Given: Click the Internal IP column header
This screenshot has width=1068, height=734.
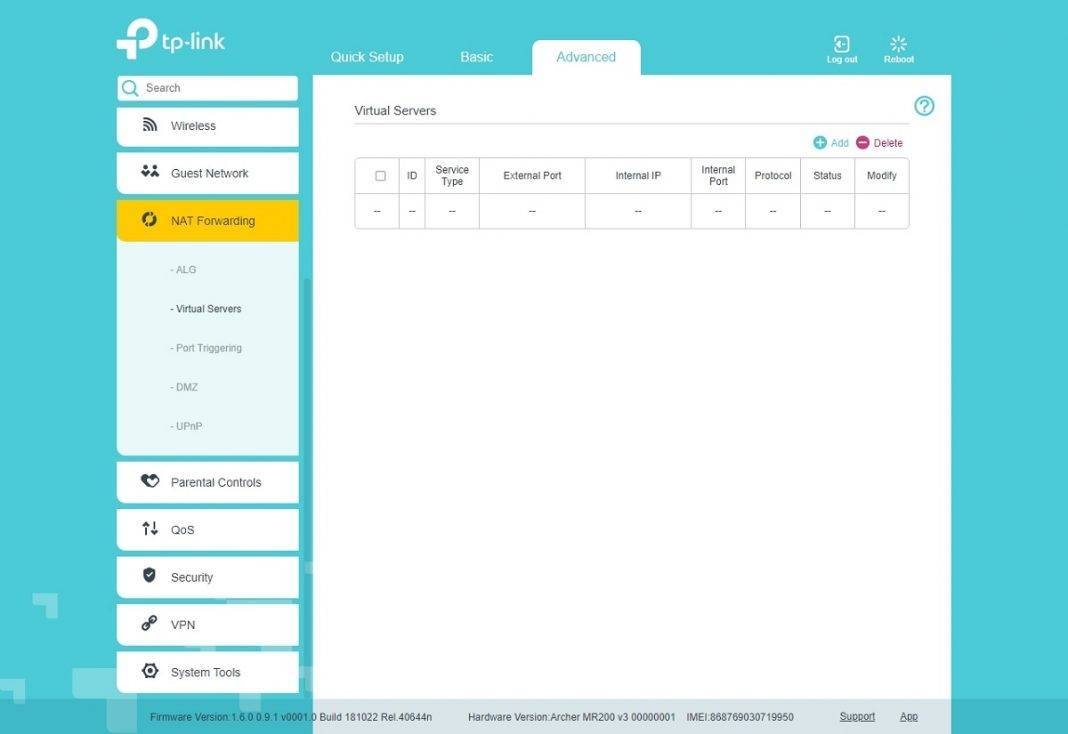Looking at the screenshot, I should click(638, 176).
